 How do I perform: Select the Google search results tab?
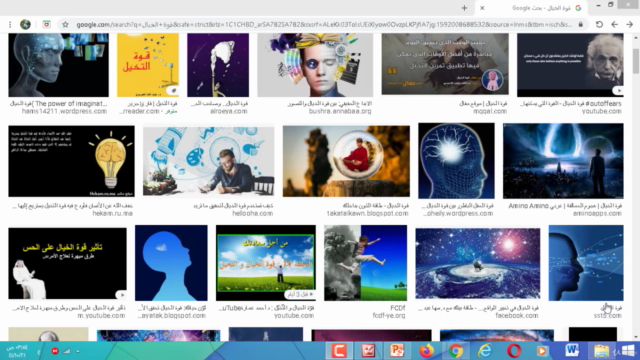point(532,8)
